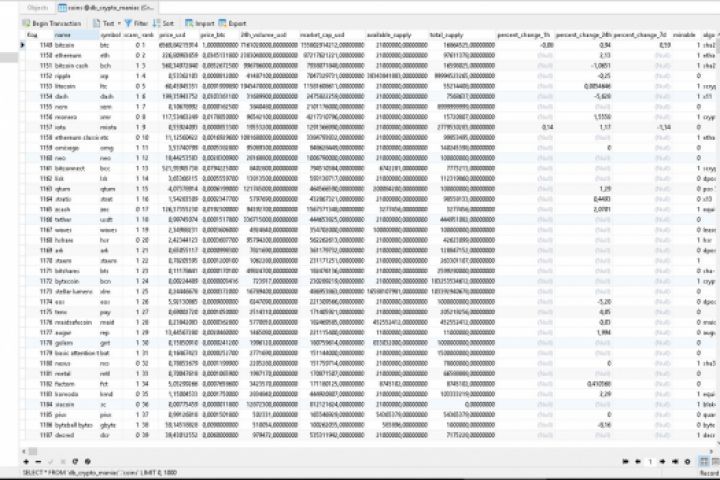720x480 pixels.
Task: Select the percent_change_1h column header
Action: (525, 35)
